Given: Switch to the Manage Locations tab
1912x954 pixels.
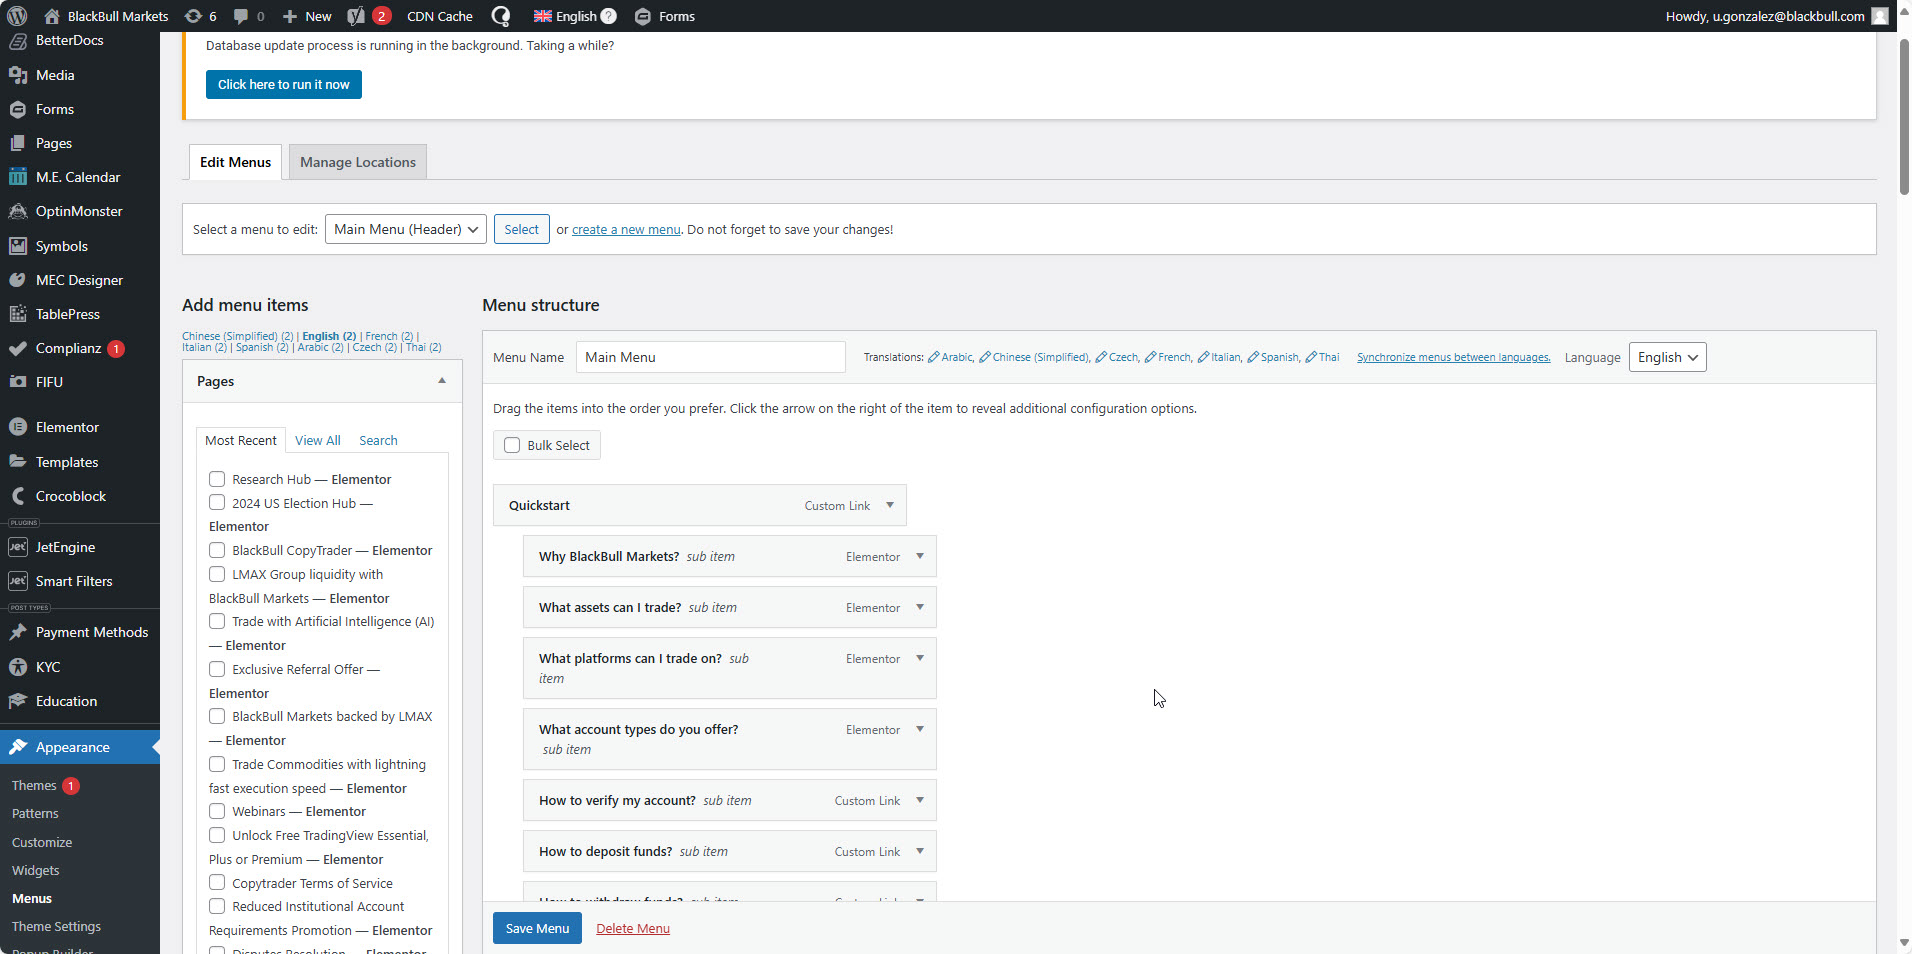Looking at the screenshot, I should [x=358, y=162].
